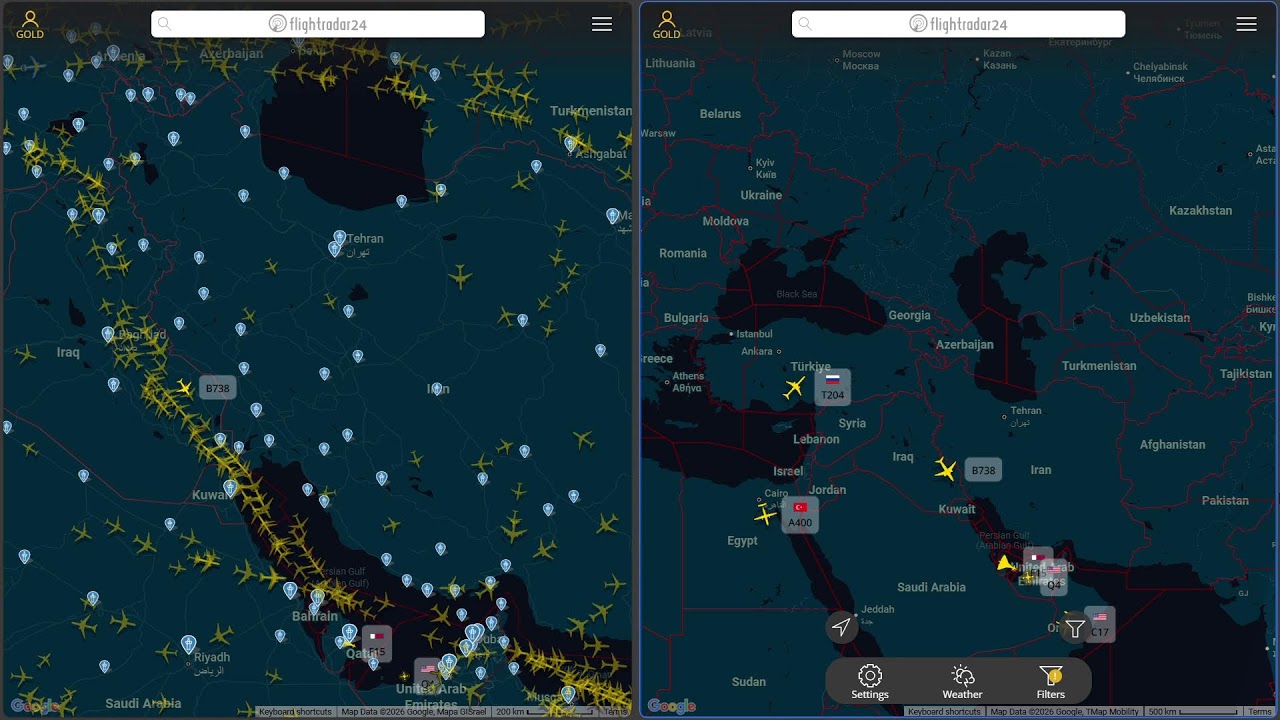Click the Jeddah city label
Screen dimensions: 1280x720
(x=877, y=609)
